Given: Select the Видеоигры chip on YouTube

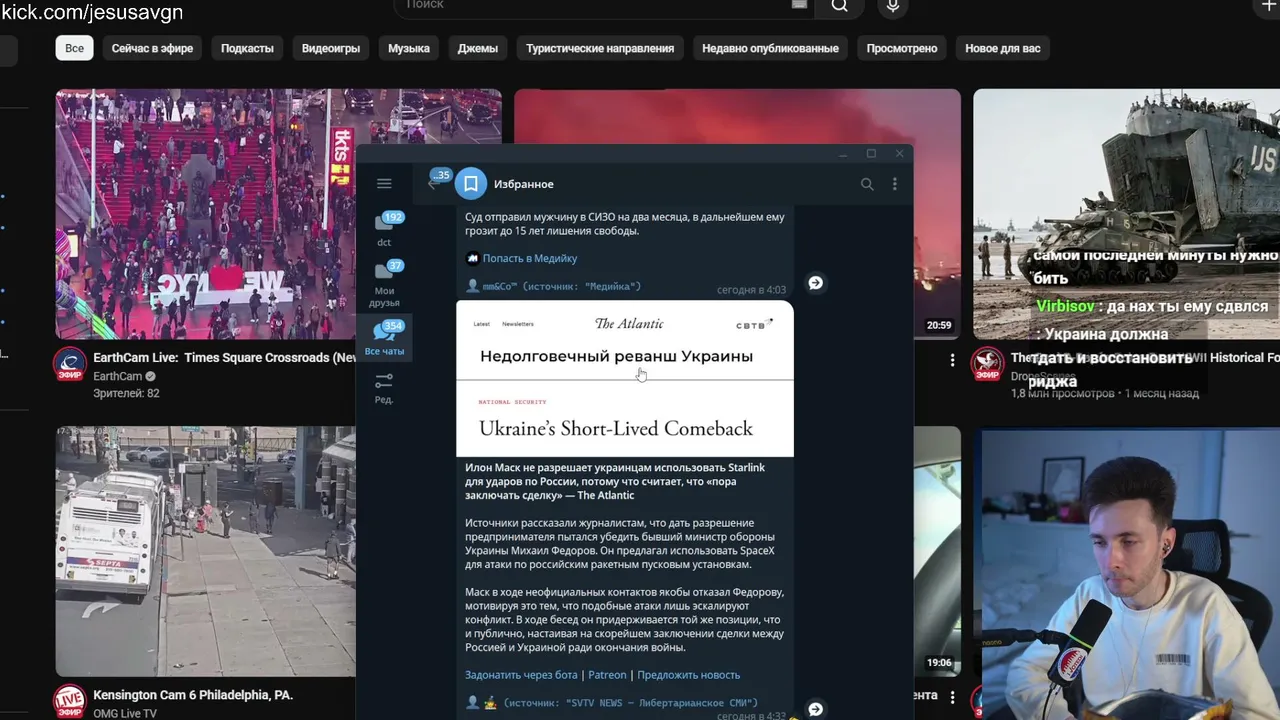Looking at the screenshot, I should tap(331, 48).
